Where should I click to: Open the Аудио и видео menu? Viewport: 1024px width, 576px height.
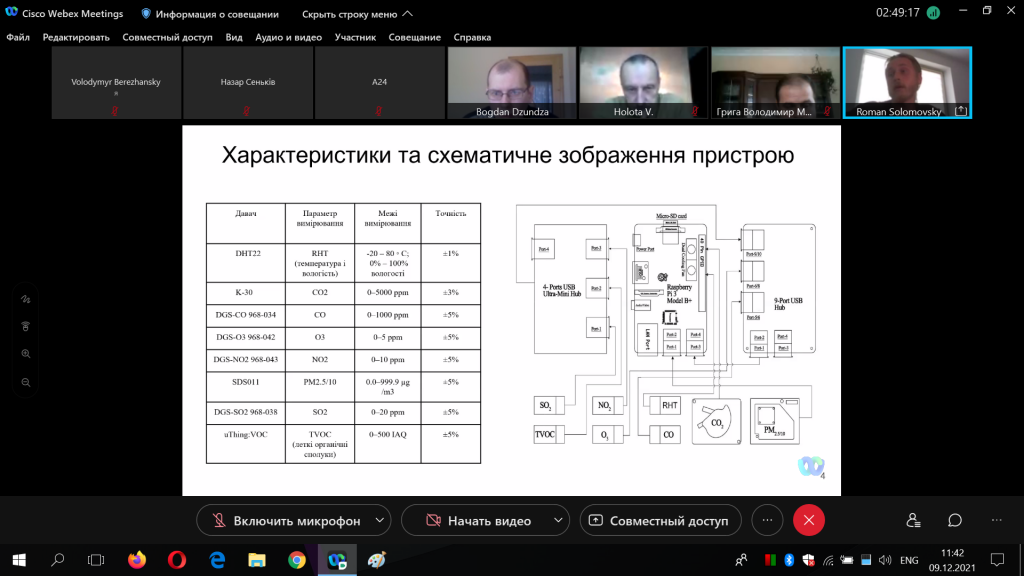click(x=289, y=37)
